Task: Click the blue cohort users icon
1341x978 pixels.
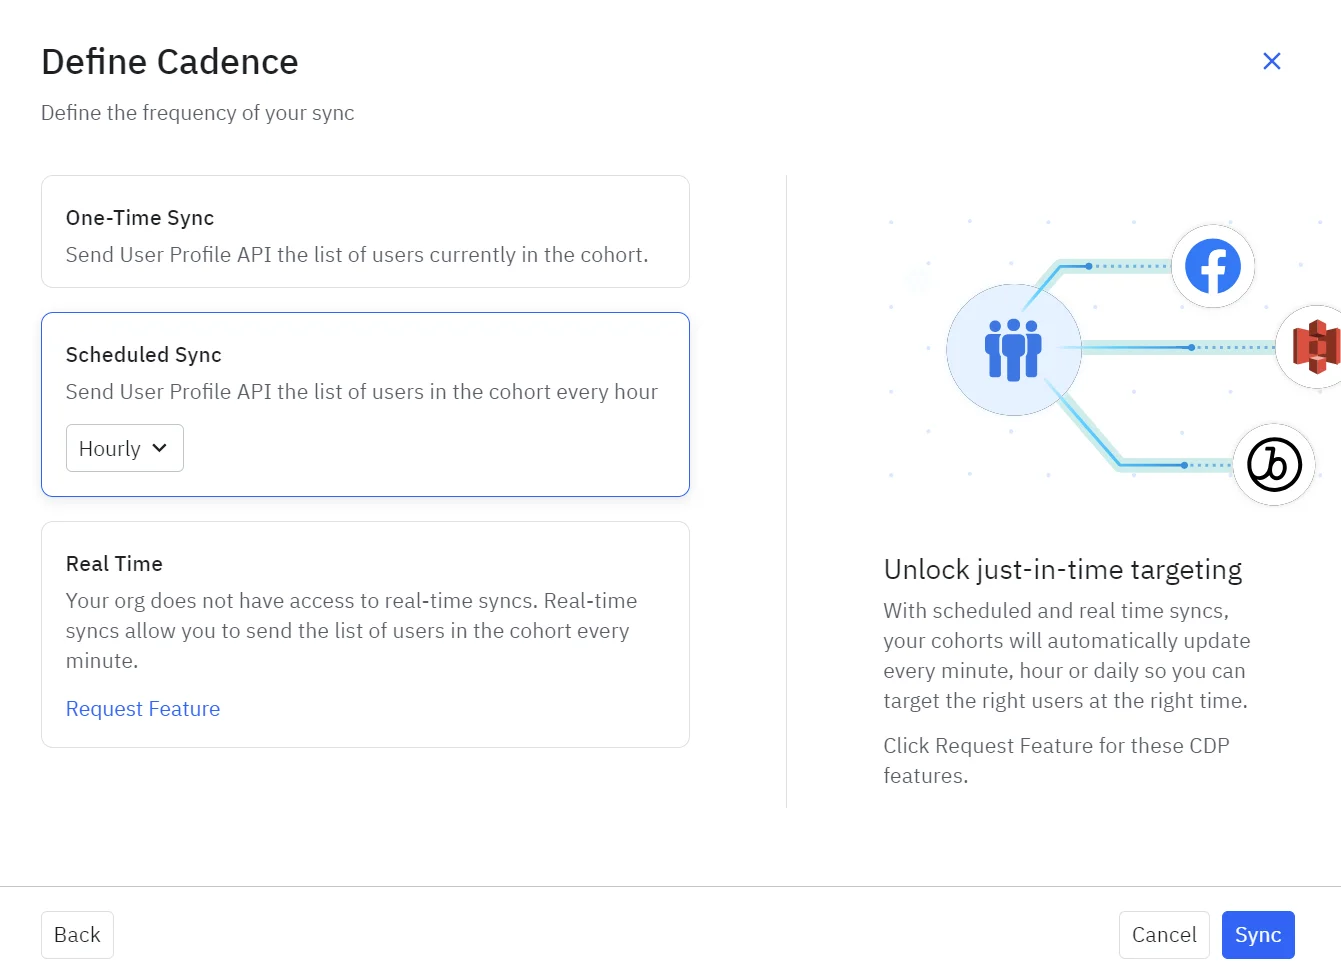Action: 1013,349
